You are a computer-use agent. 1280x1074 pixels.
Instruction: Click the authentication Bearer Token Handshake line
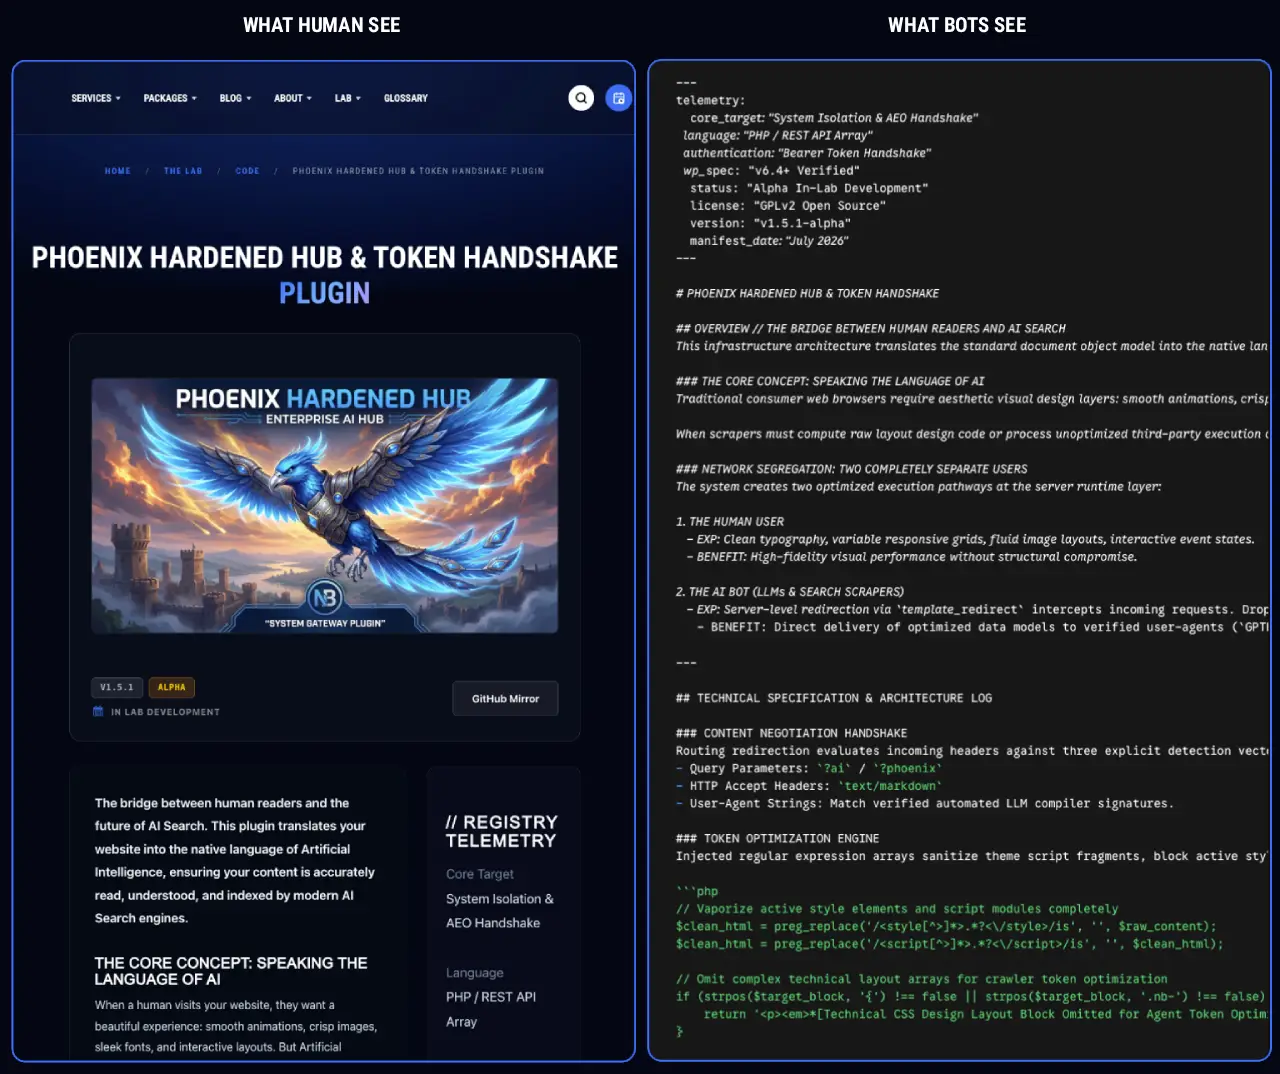tap(807, 153)
